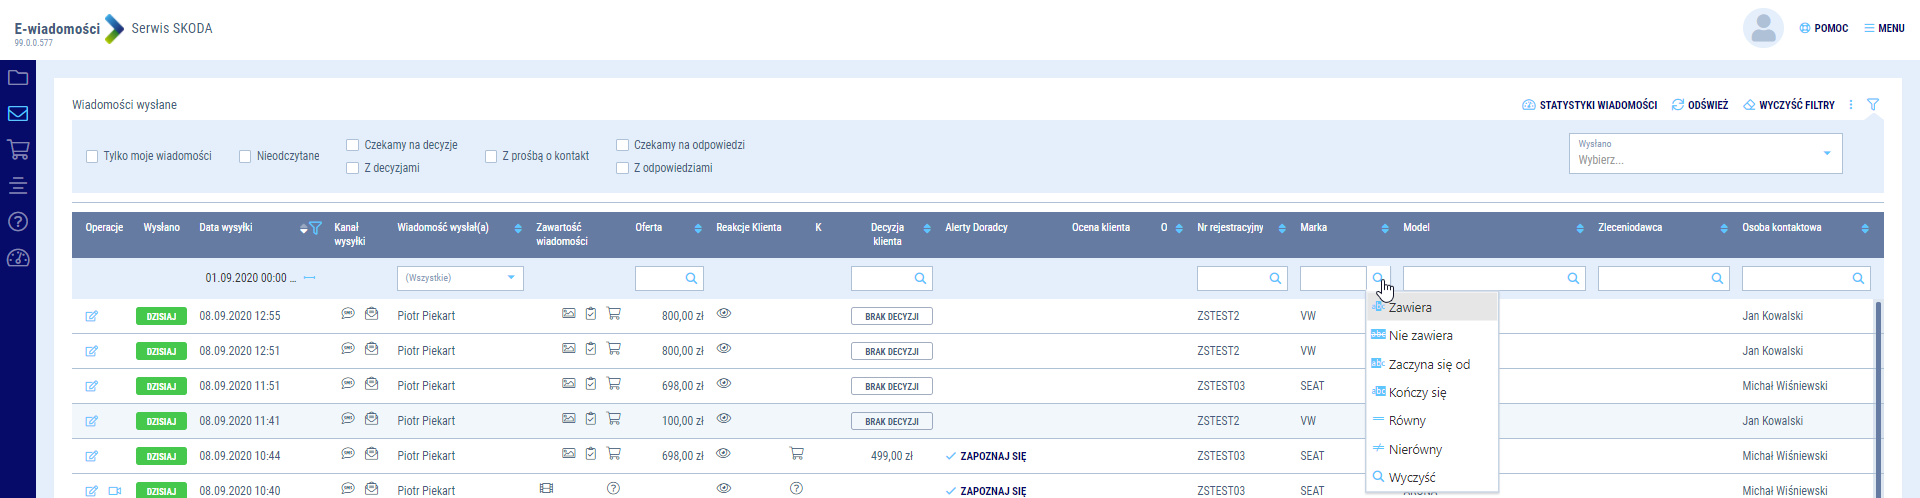Click user avatar profile icon
This screenshot has height=498, width=1920.
pyautogui.click(x=1763, y=28)
